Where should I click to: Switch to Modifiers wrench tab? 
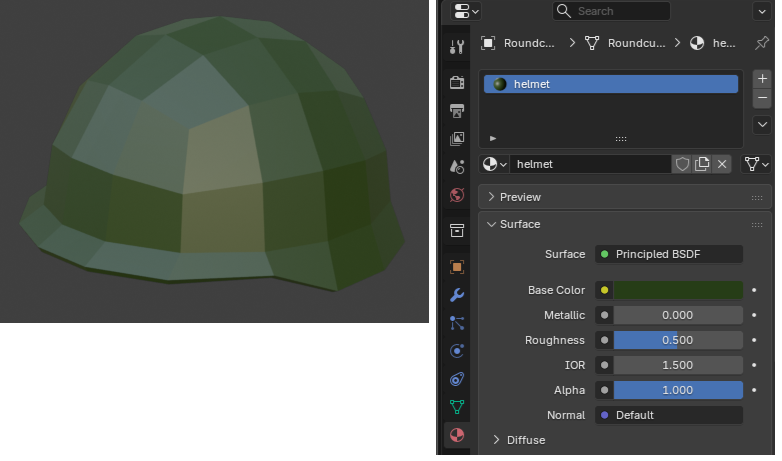(x=457, y=295)
